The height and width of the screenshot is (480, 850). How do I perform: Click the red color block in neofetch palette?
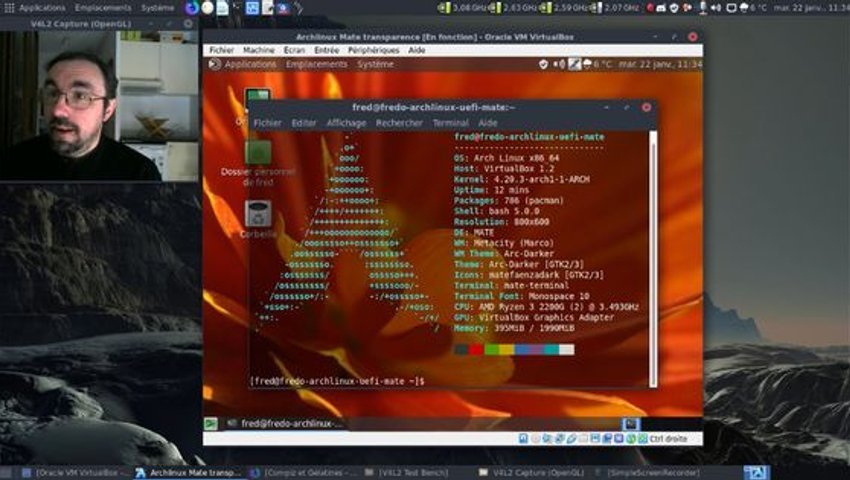tap(476, 350)
